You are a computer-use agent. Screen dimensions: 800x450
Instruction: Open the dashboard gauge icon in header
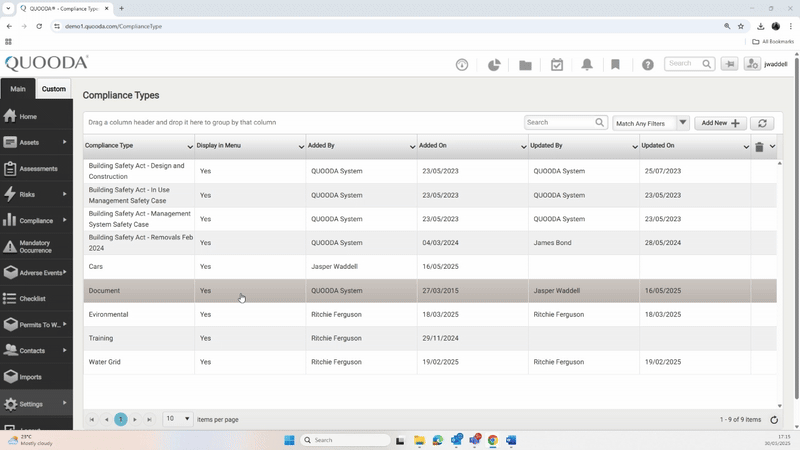click(462, 65)
